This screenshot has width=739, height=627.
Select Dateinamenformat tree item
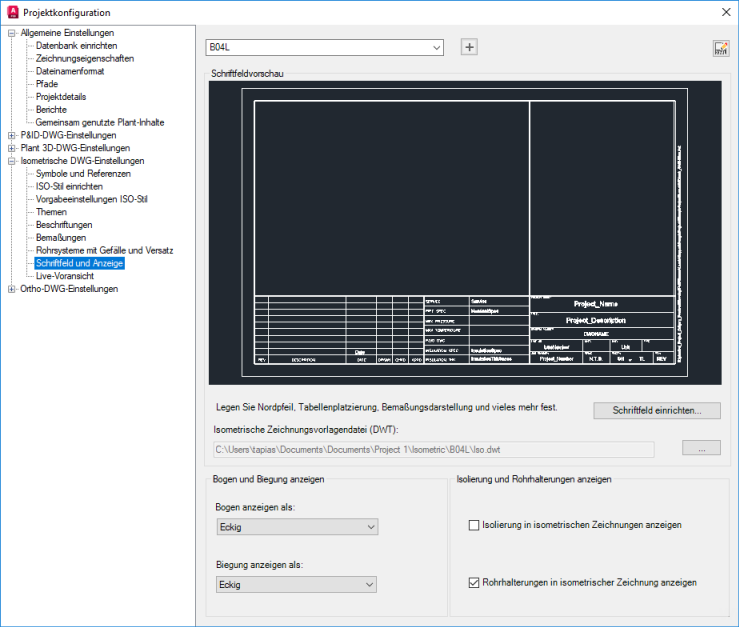coord(70,71)
